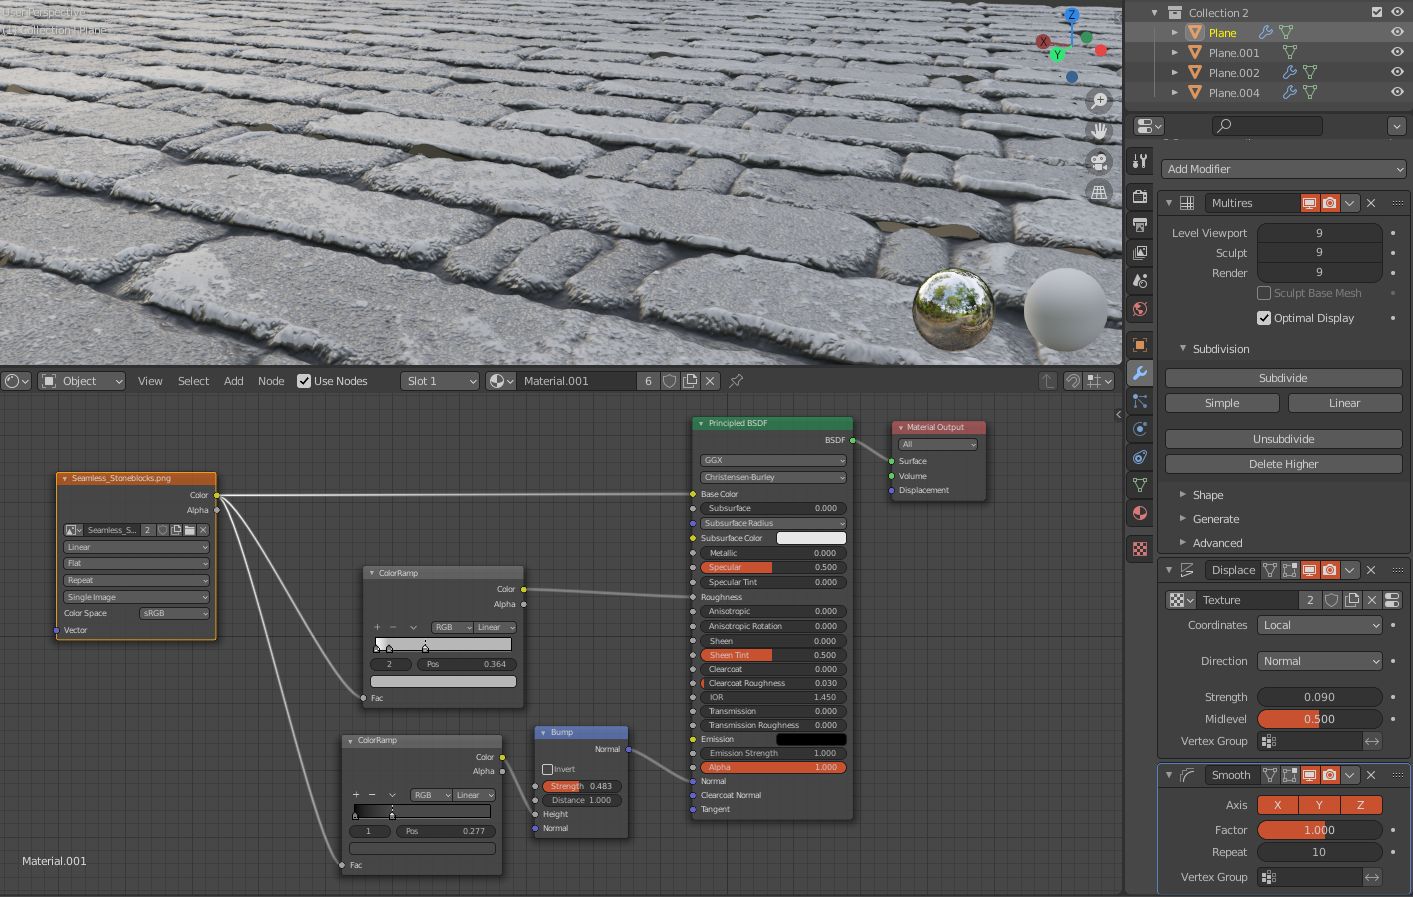Hide the Plane.002 object in the outliner
Viewport: 1413px width, 897px height.
tap(1397, 72)
